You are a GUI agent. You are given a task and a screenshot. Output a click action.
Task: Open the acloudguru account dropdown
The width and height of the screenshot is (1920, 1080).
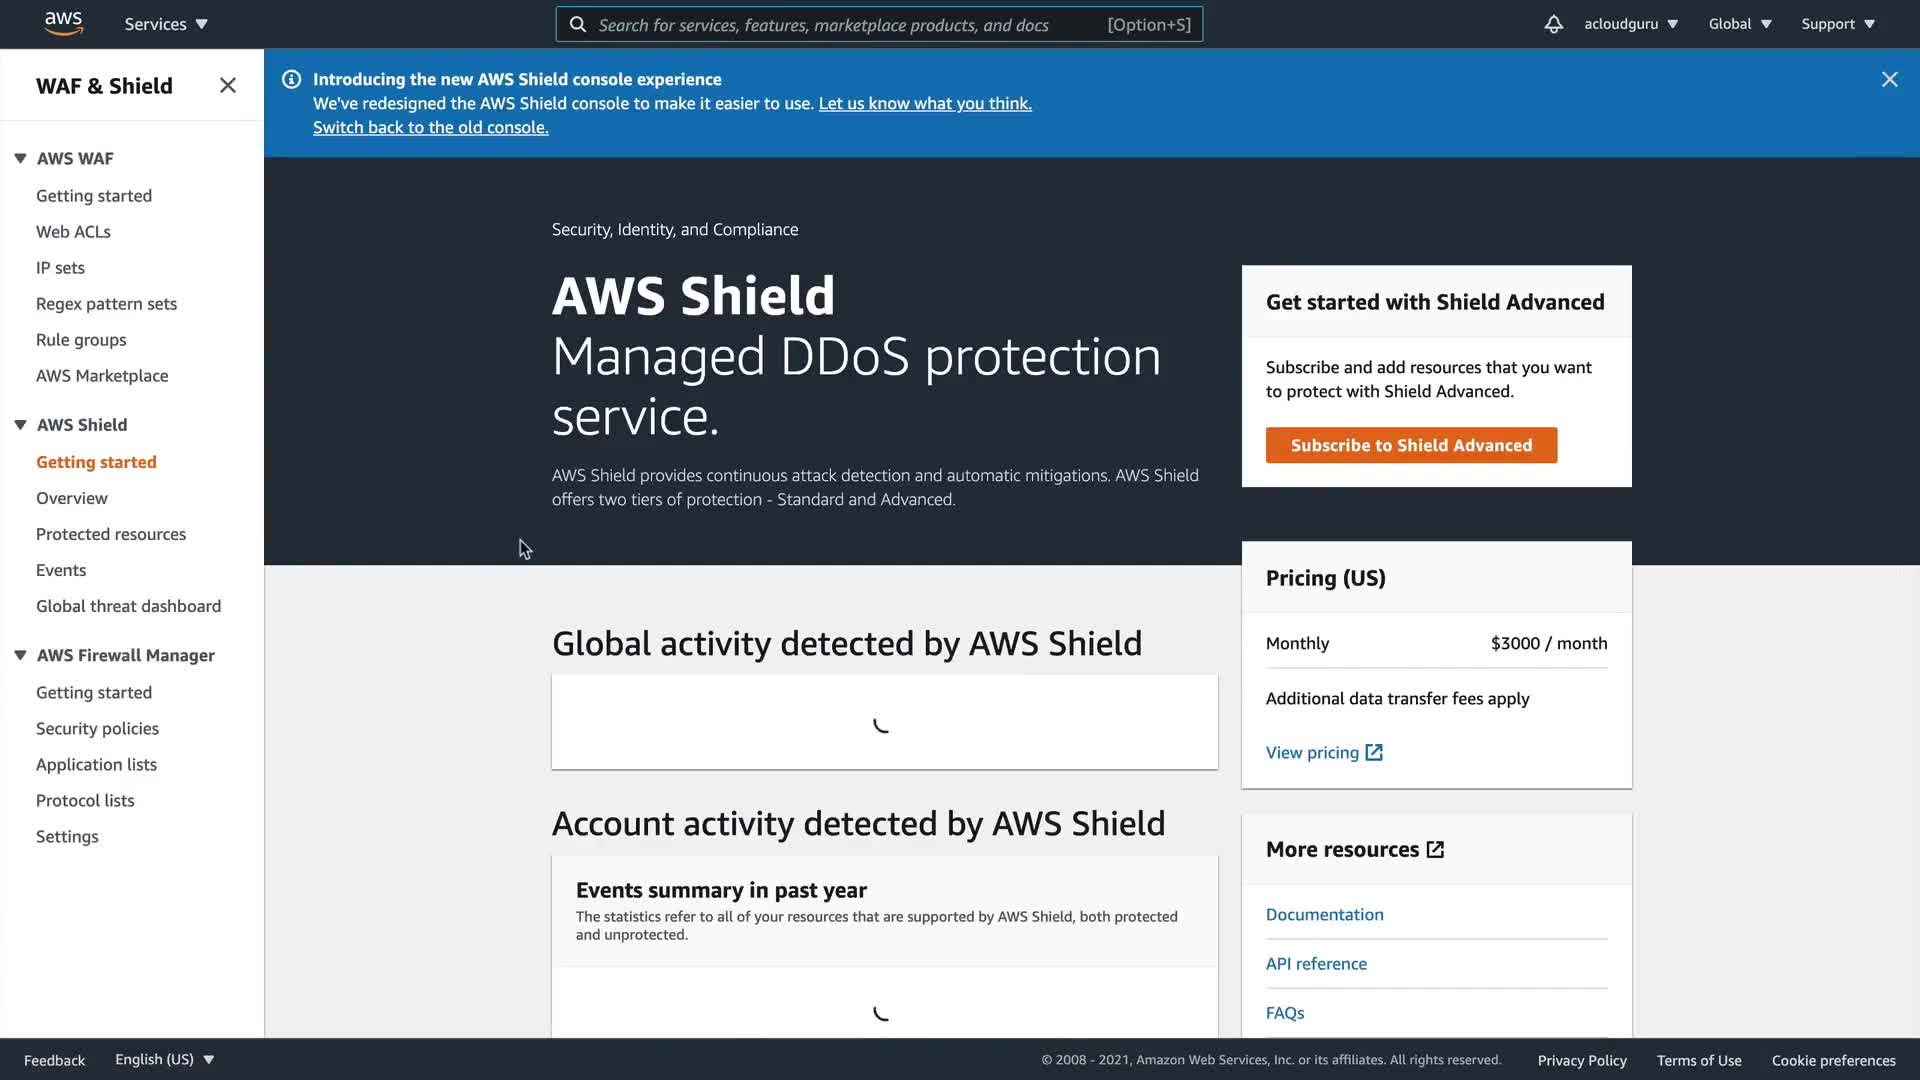pyautogui.click(x=1630, y=24)
